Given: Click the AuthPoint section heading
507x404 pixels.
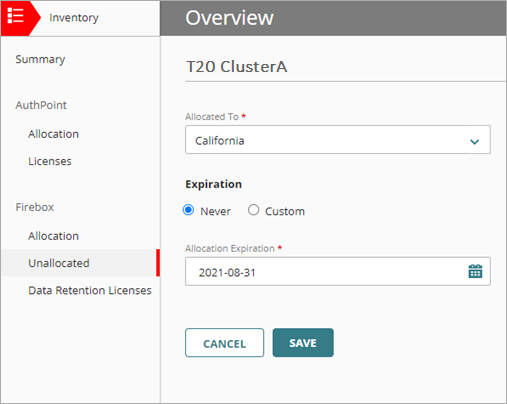Looking at the screenshot, I should point(41,105).
